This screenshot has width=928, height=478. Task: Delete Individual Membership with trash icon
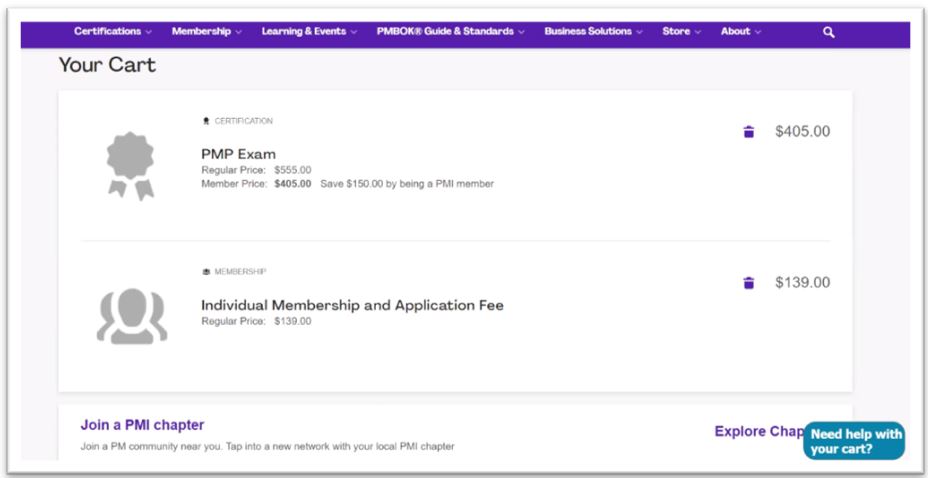749,283
